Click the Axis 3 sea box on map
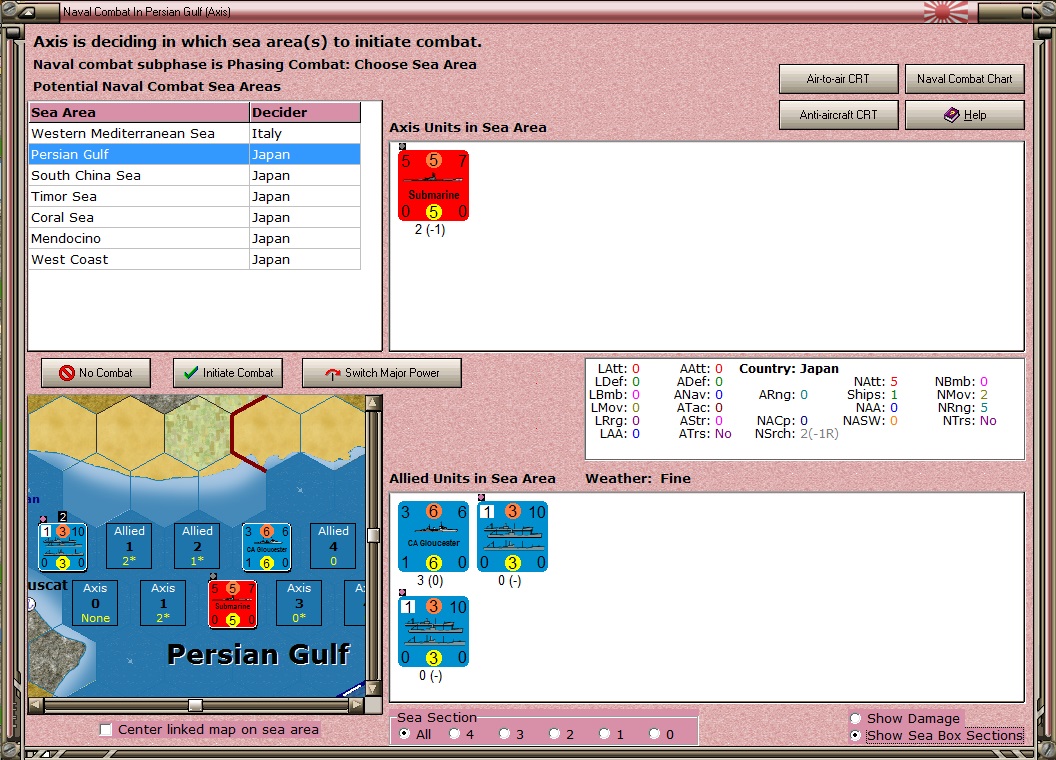The image size is (1056, 760). pos(299,603)
